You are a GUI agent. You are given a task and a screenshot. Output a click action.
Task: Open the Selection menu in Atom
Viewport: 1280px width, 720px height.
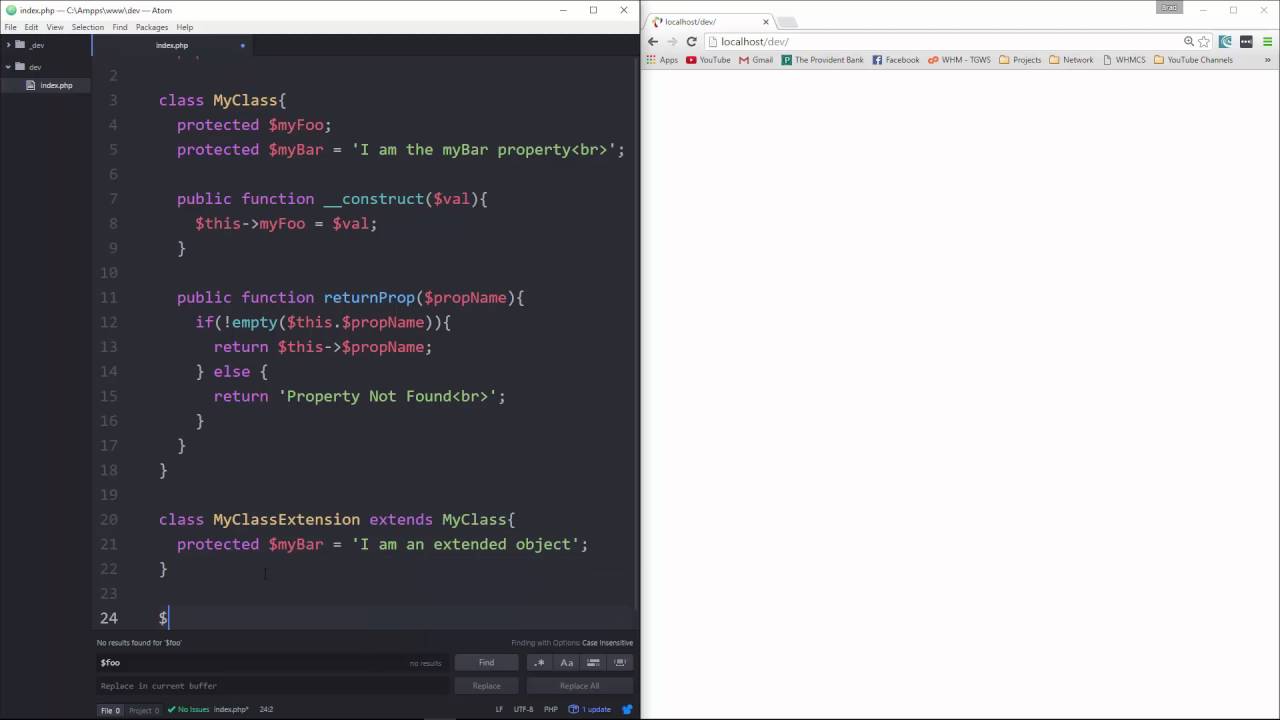pos(88,27)
